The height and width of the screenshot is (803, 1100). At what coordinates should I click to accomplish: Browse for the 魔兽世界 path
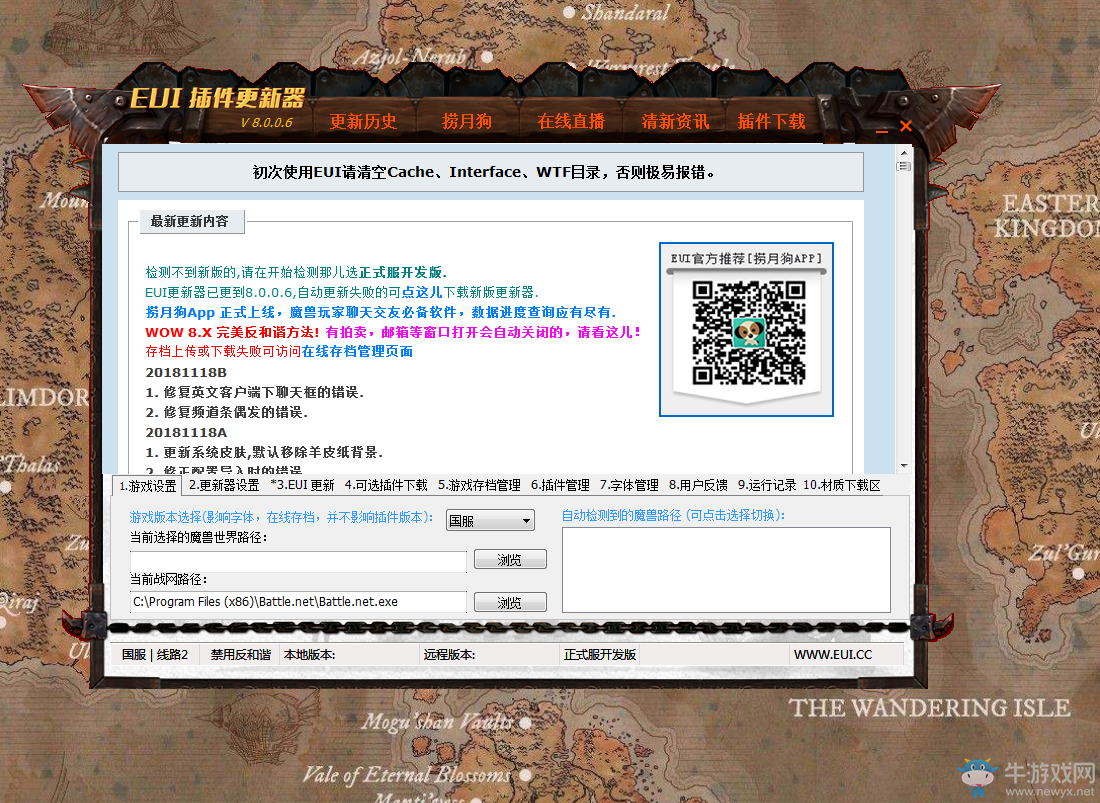(x=510, y=560)
